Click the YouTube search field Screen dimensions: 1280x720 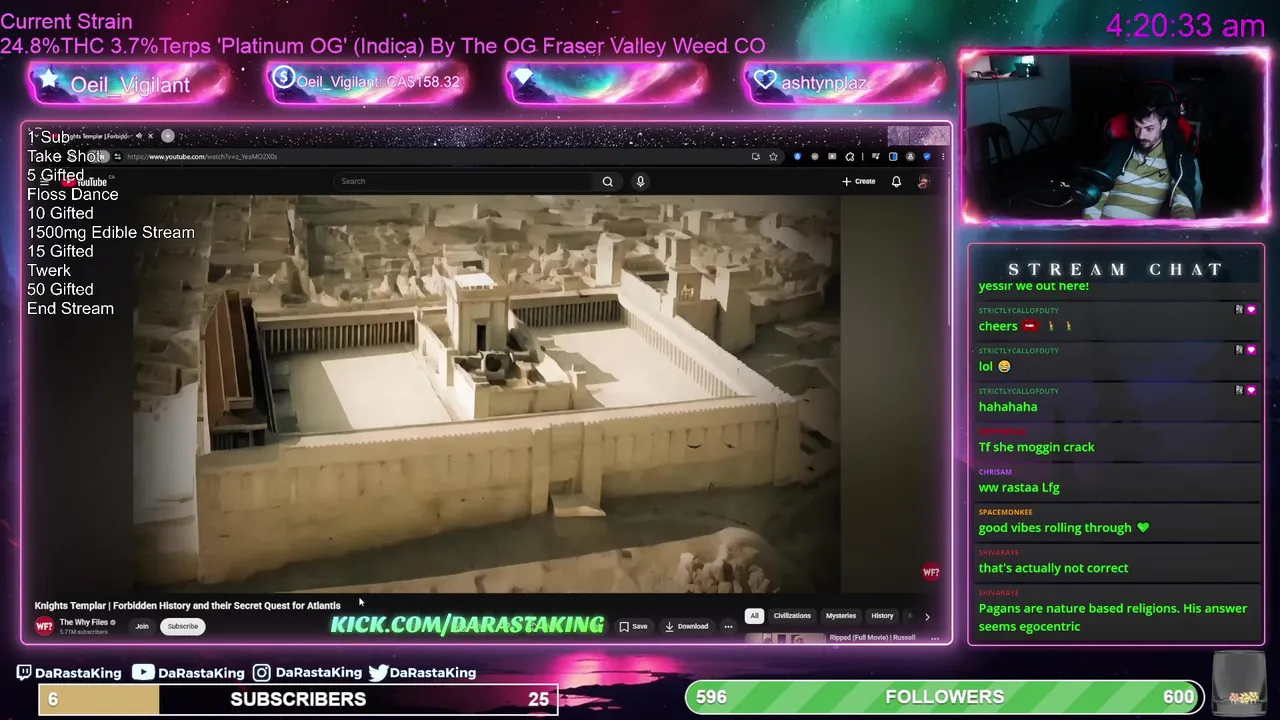tap(465, 181)
